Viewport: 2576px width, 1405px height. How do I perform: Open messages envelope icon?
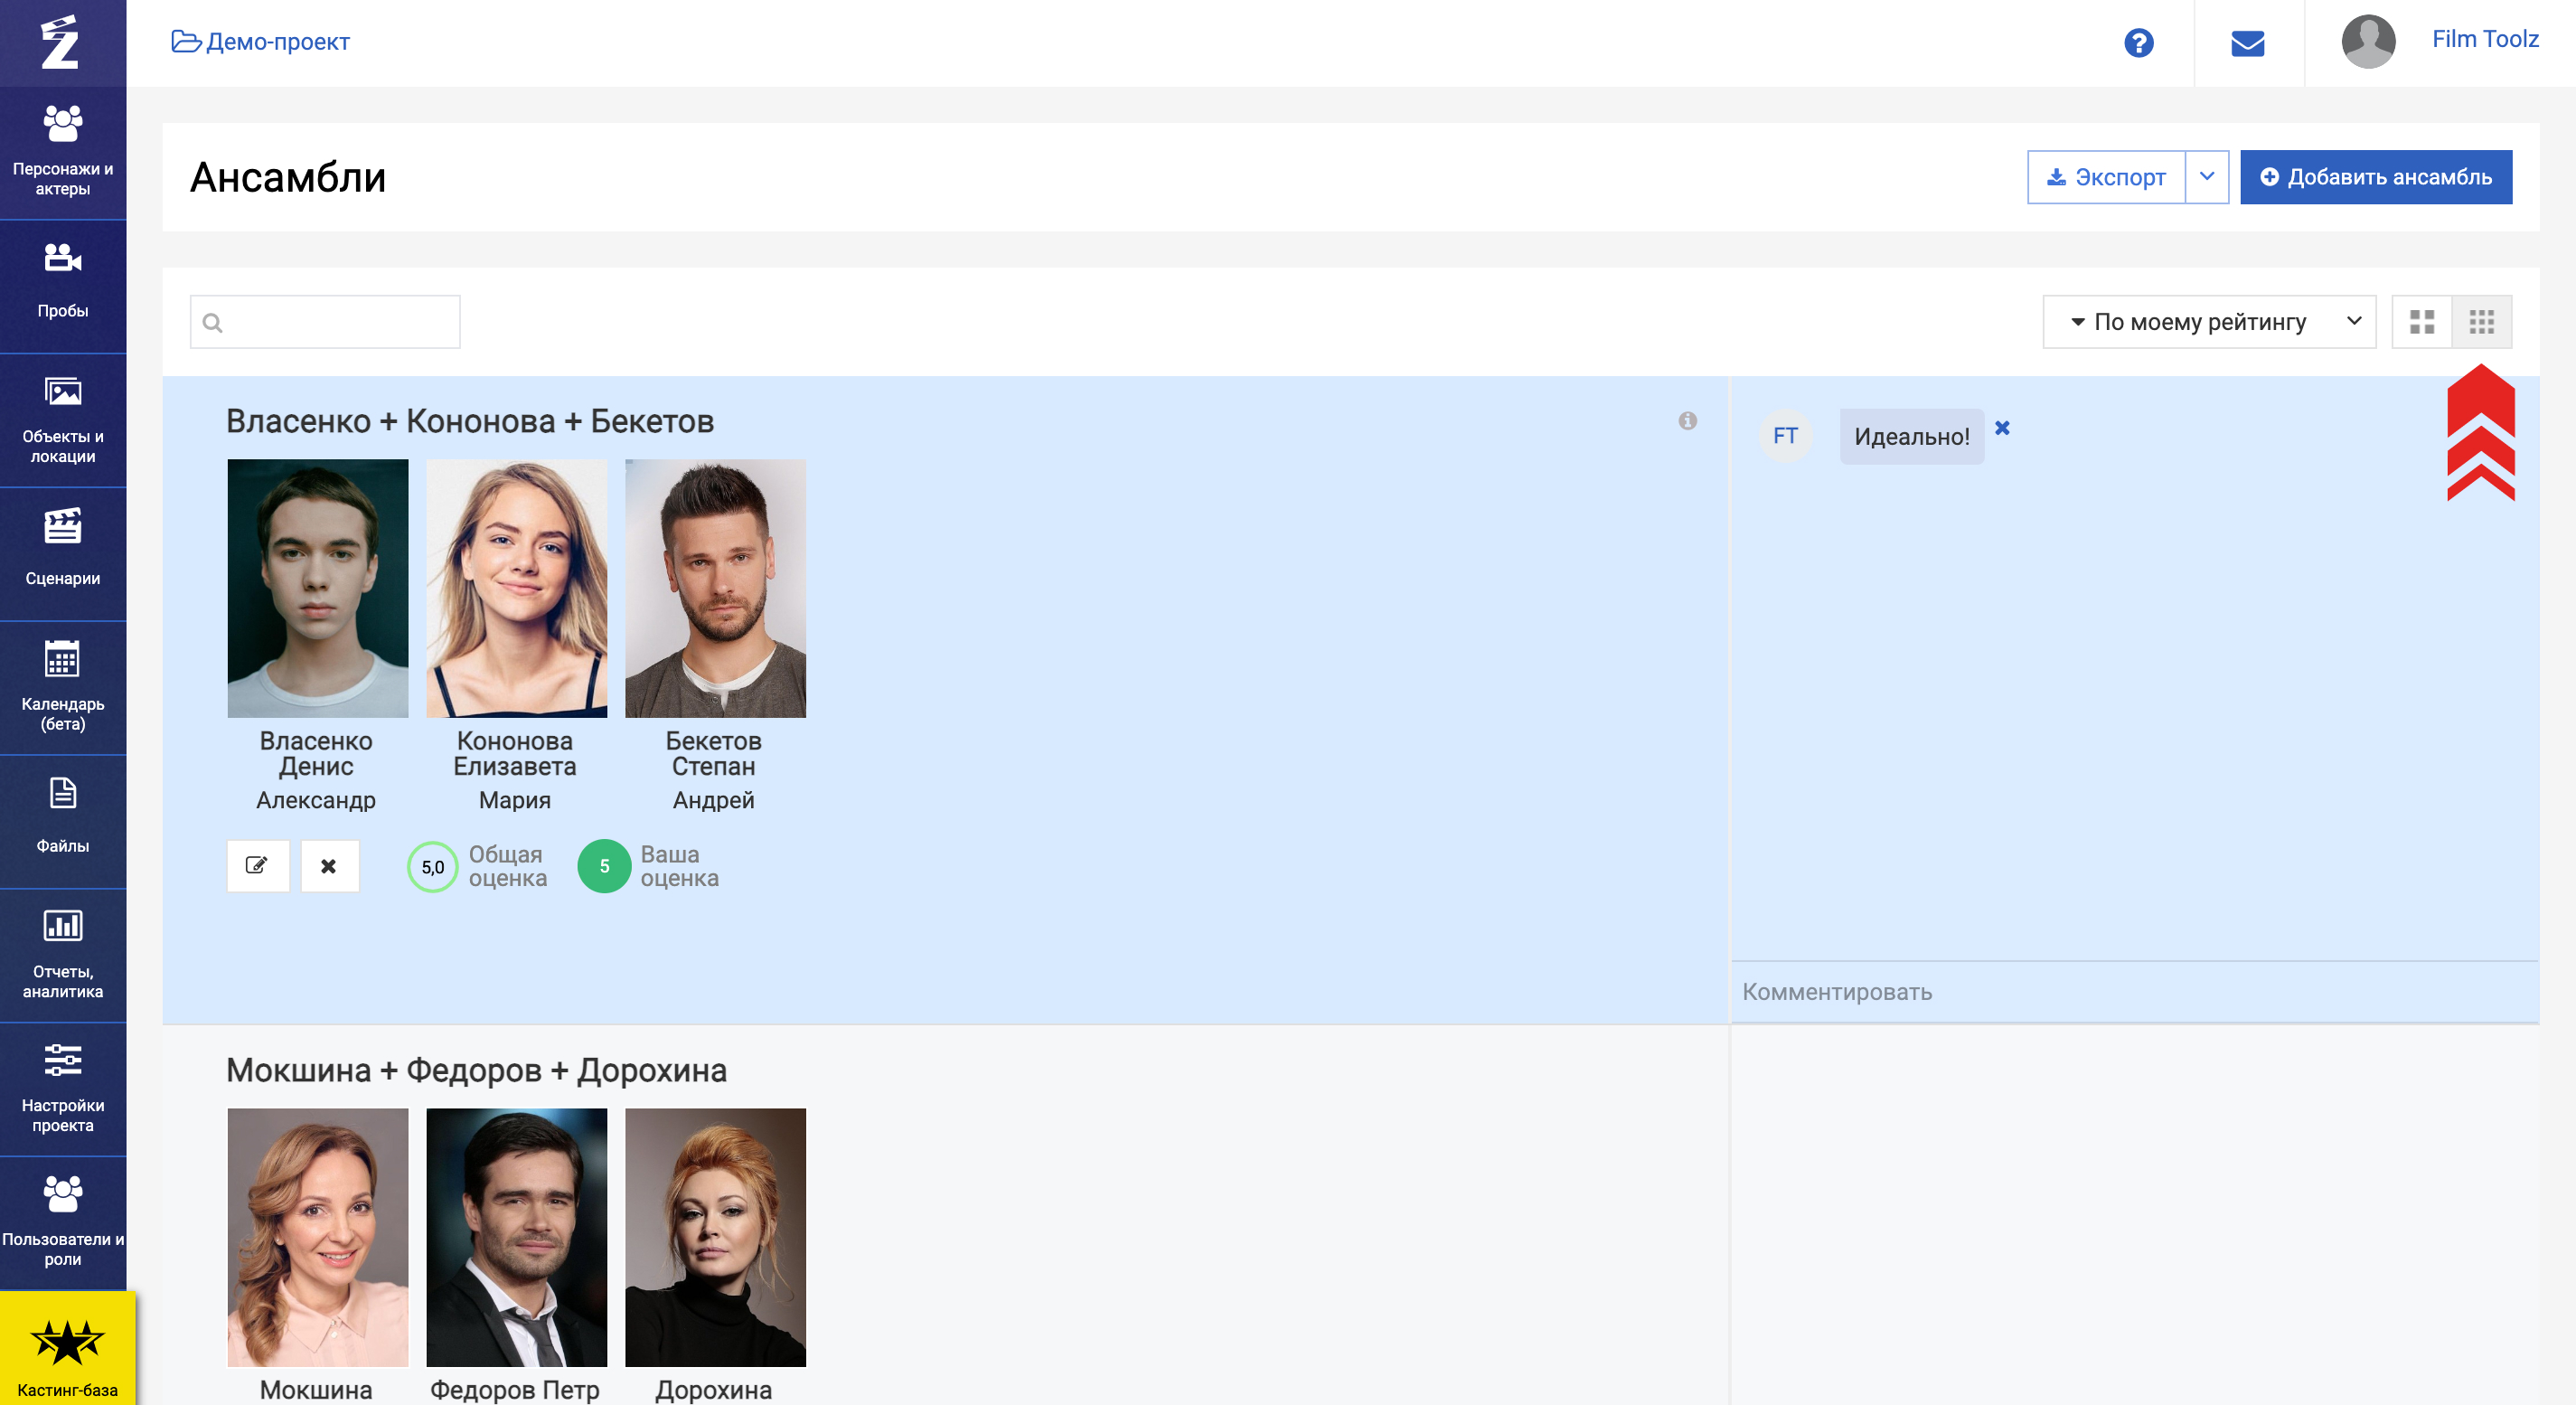pos(2247,43)
